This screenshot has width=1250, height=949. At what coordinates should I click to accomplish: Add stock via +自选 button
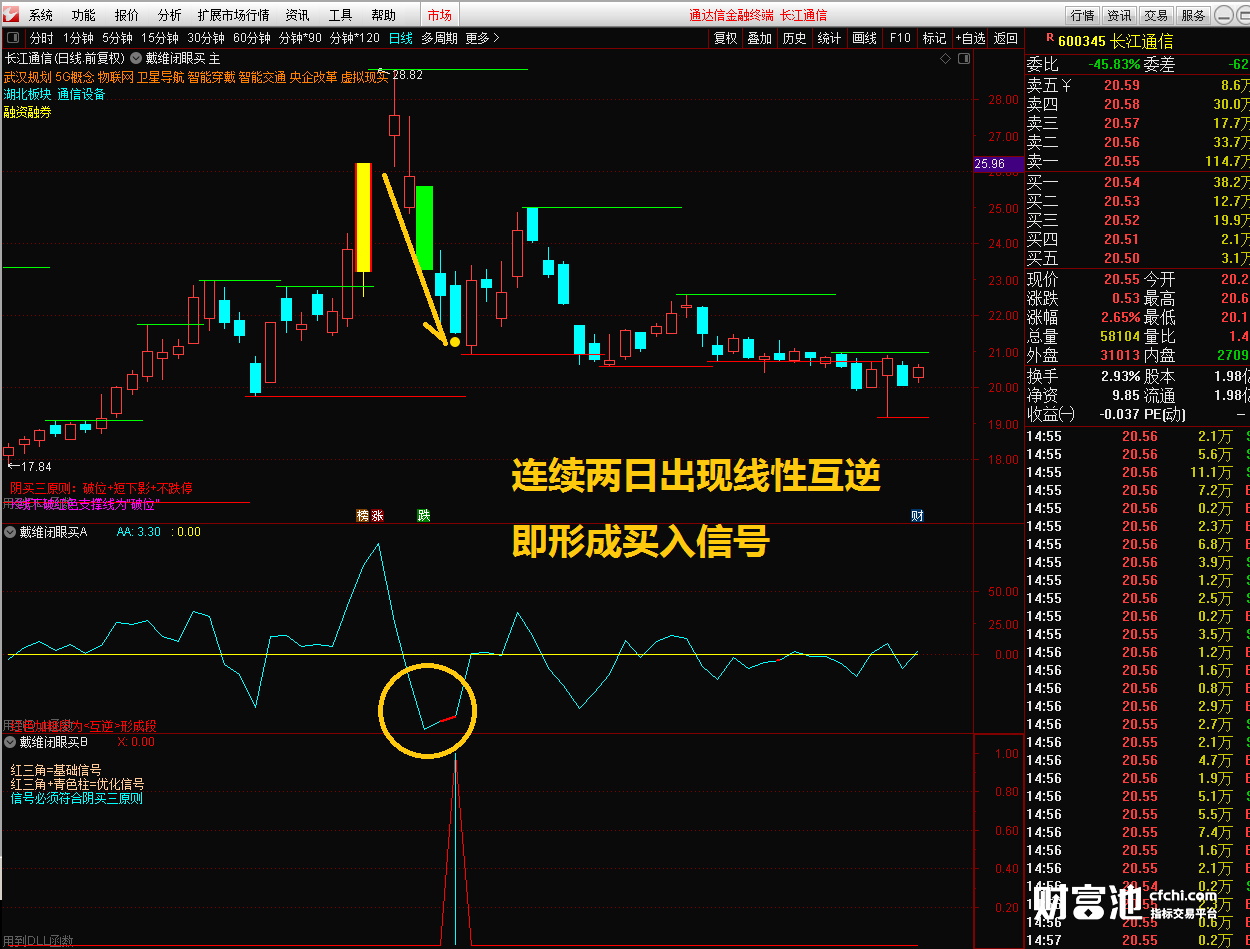(970, 38)
